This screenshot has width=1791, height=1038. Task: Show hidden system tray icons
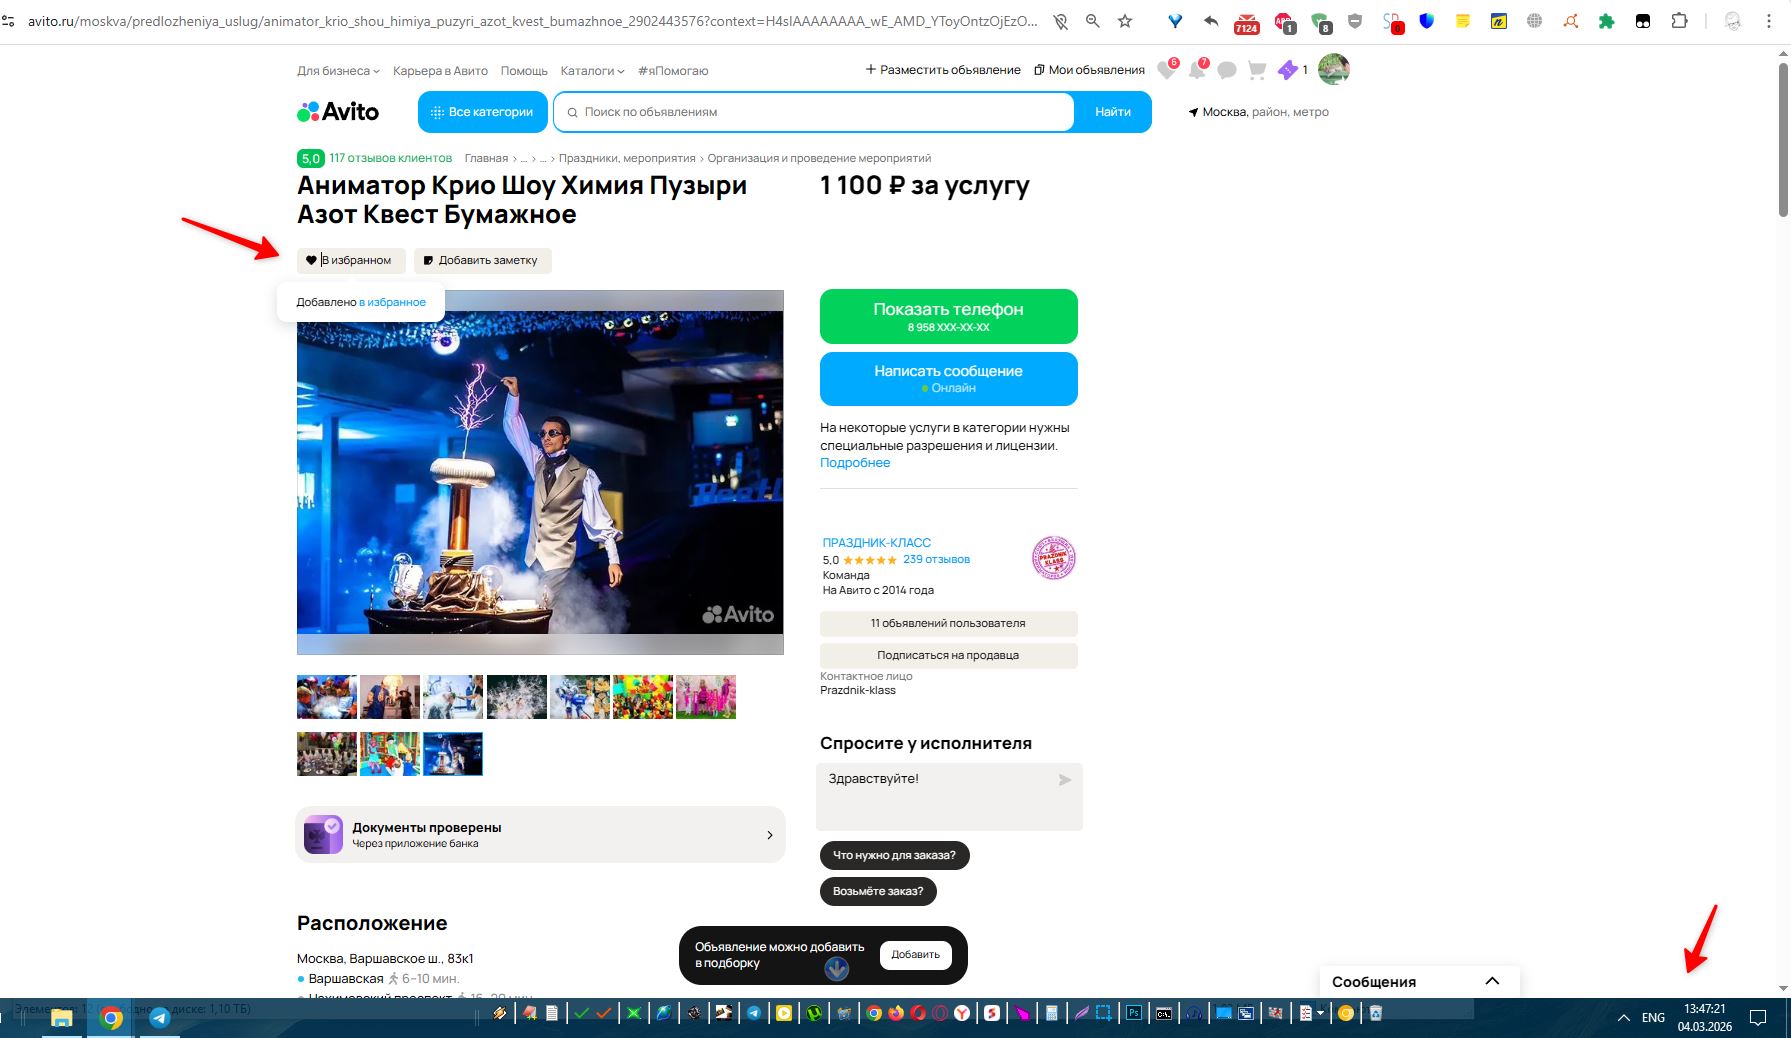point(1623,1018)
